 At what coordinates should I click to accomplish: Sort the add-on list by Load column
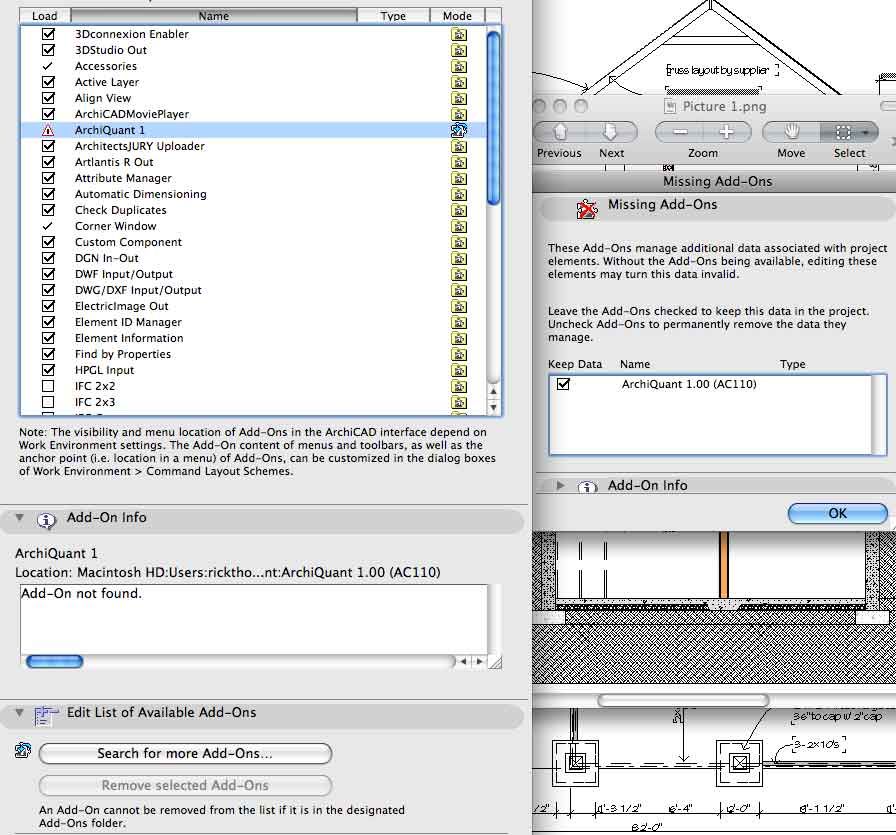coord(45,16)
